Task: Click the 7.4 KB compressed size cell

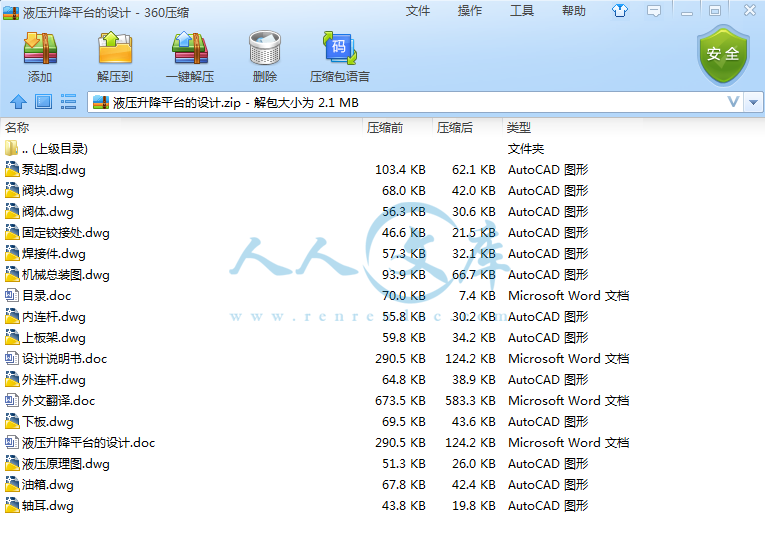Action: coord(477,296)
